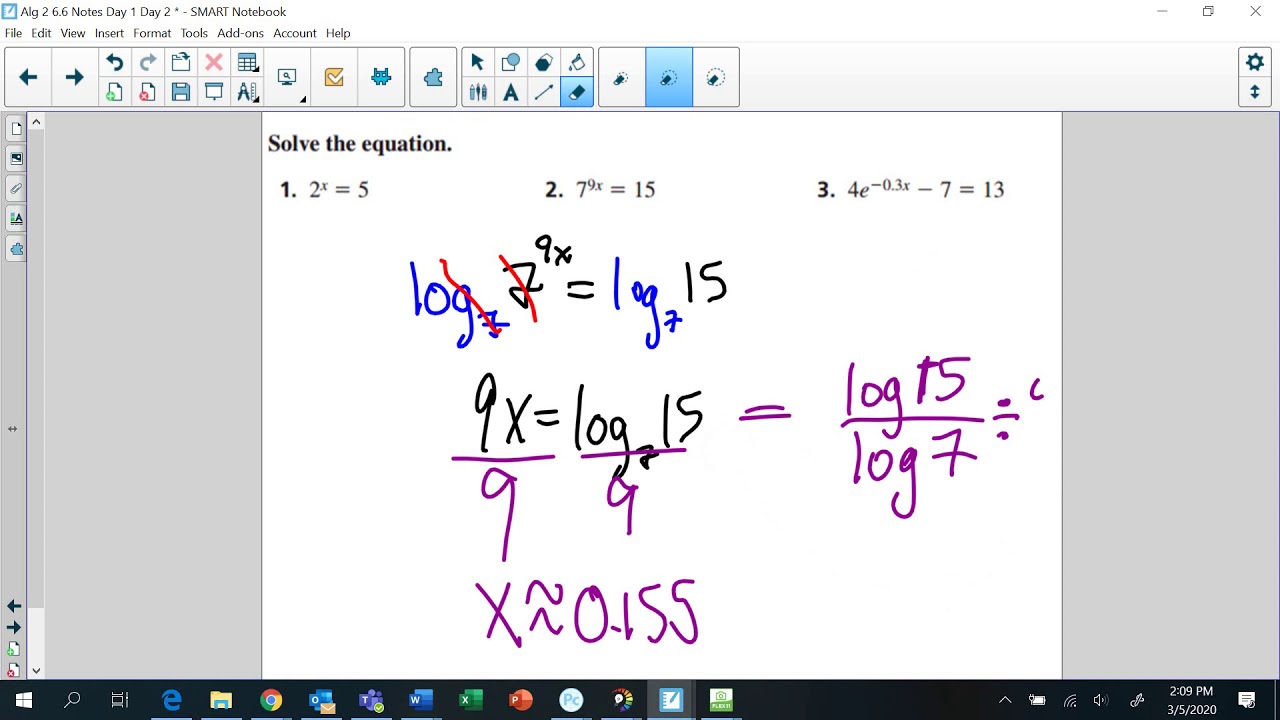Select the Text tool letter A
This screenshot has width=1280, height=720.
tap(510, 92)
